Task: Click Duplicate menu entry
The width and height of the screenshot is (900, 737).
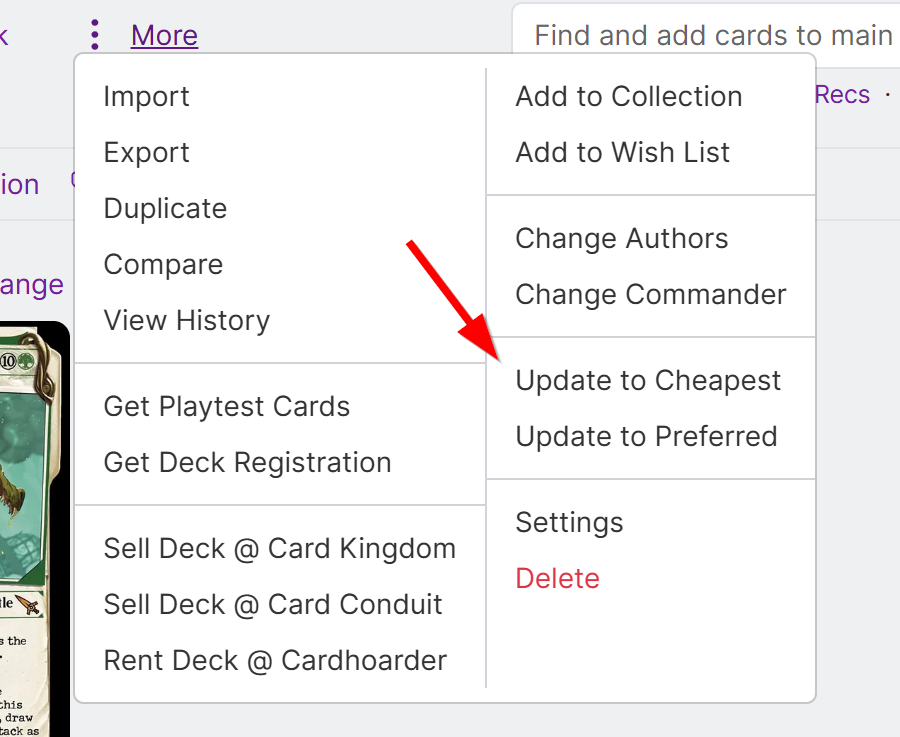Action: point(165,209)
